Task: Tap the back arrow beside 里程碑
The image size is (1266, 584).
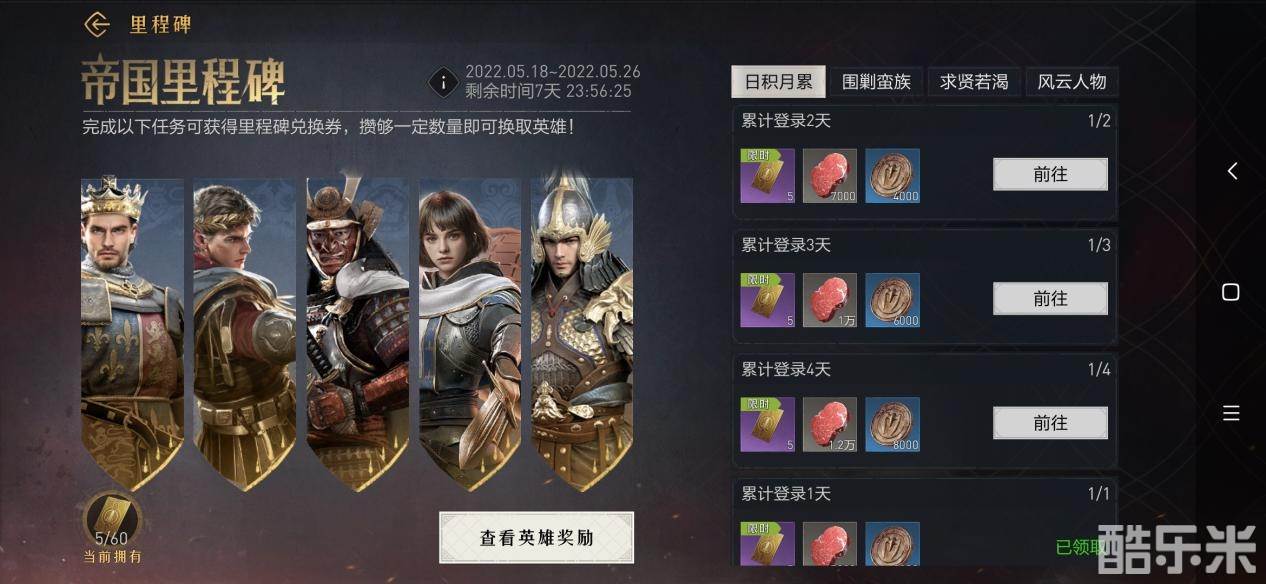Action: (x=97, y=24)
